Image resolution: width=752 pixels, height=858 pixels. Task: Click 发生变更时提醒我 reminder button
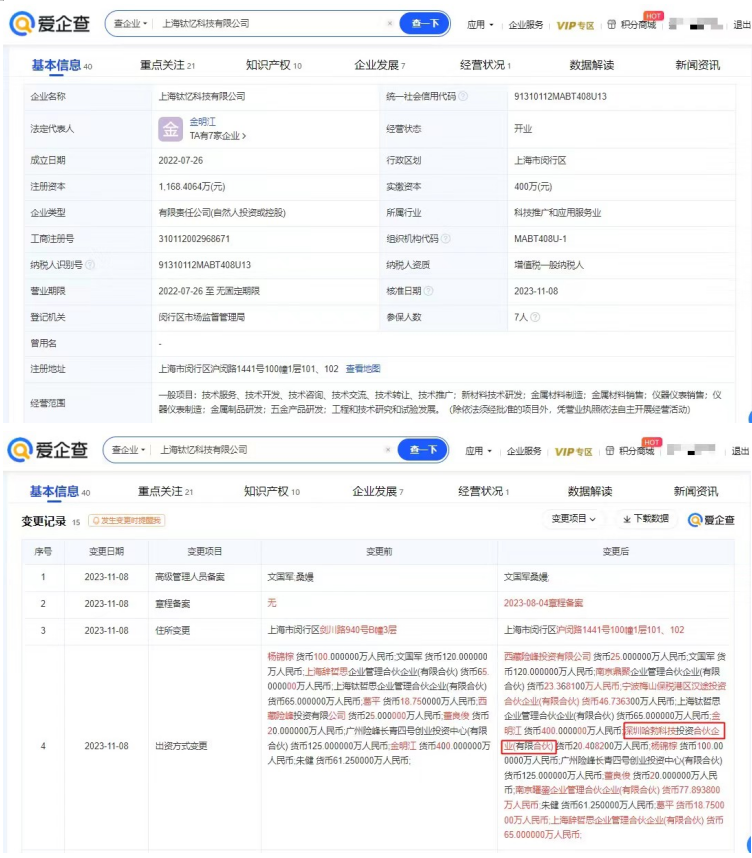pyautogui.click(x=127, y=520)
